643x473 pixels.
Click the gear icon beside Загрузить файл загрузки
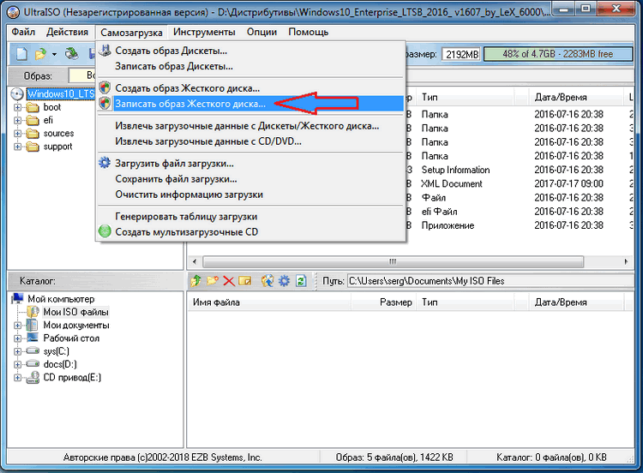point(105,163)
